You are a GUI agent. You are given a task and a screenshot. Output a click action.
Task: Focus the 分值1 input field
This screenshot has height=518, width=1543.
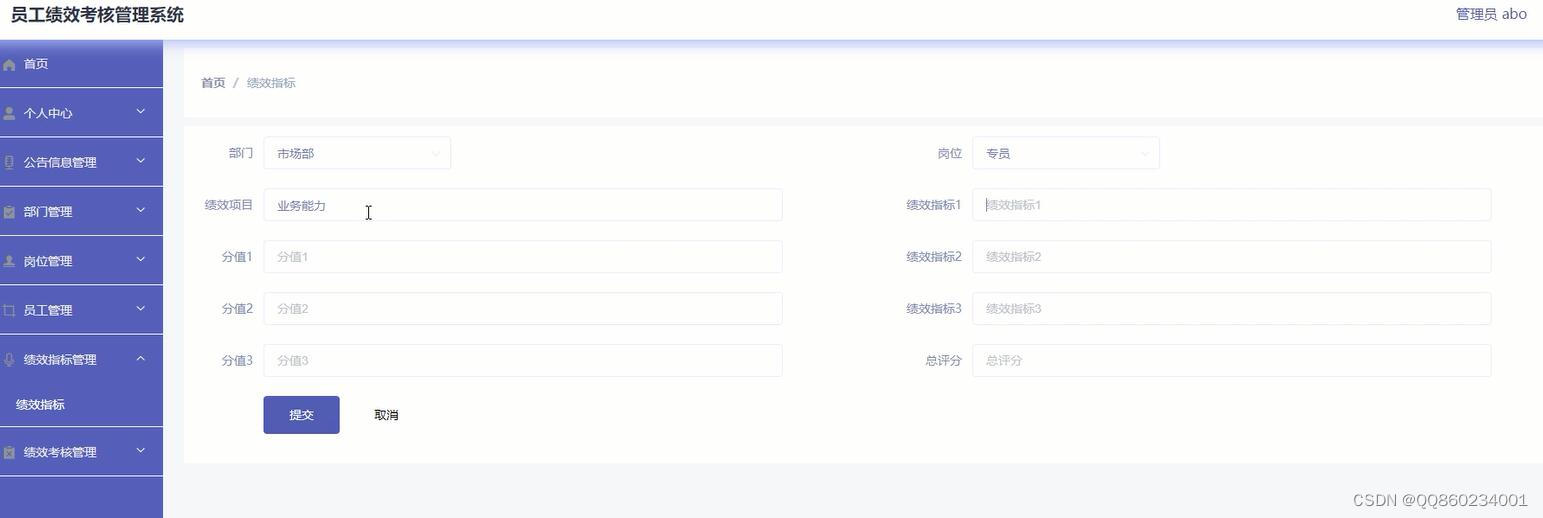pyautogui.click(x=523, y=257)
